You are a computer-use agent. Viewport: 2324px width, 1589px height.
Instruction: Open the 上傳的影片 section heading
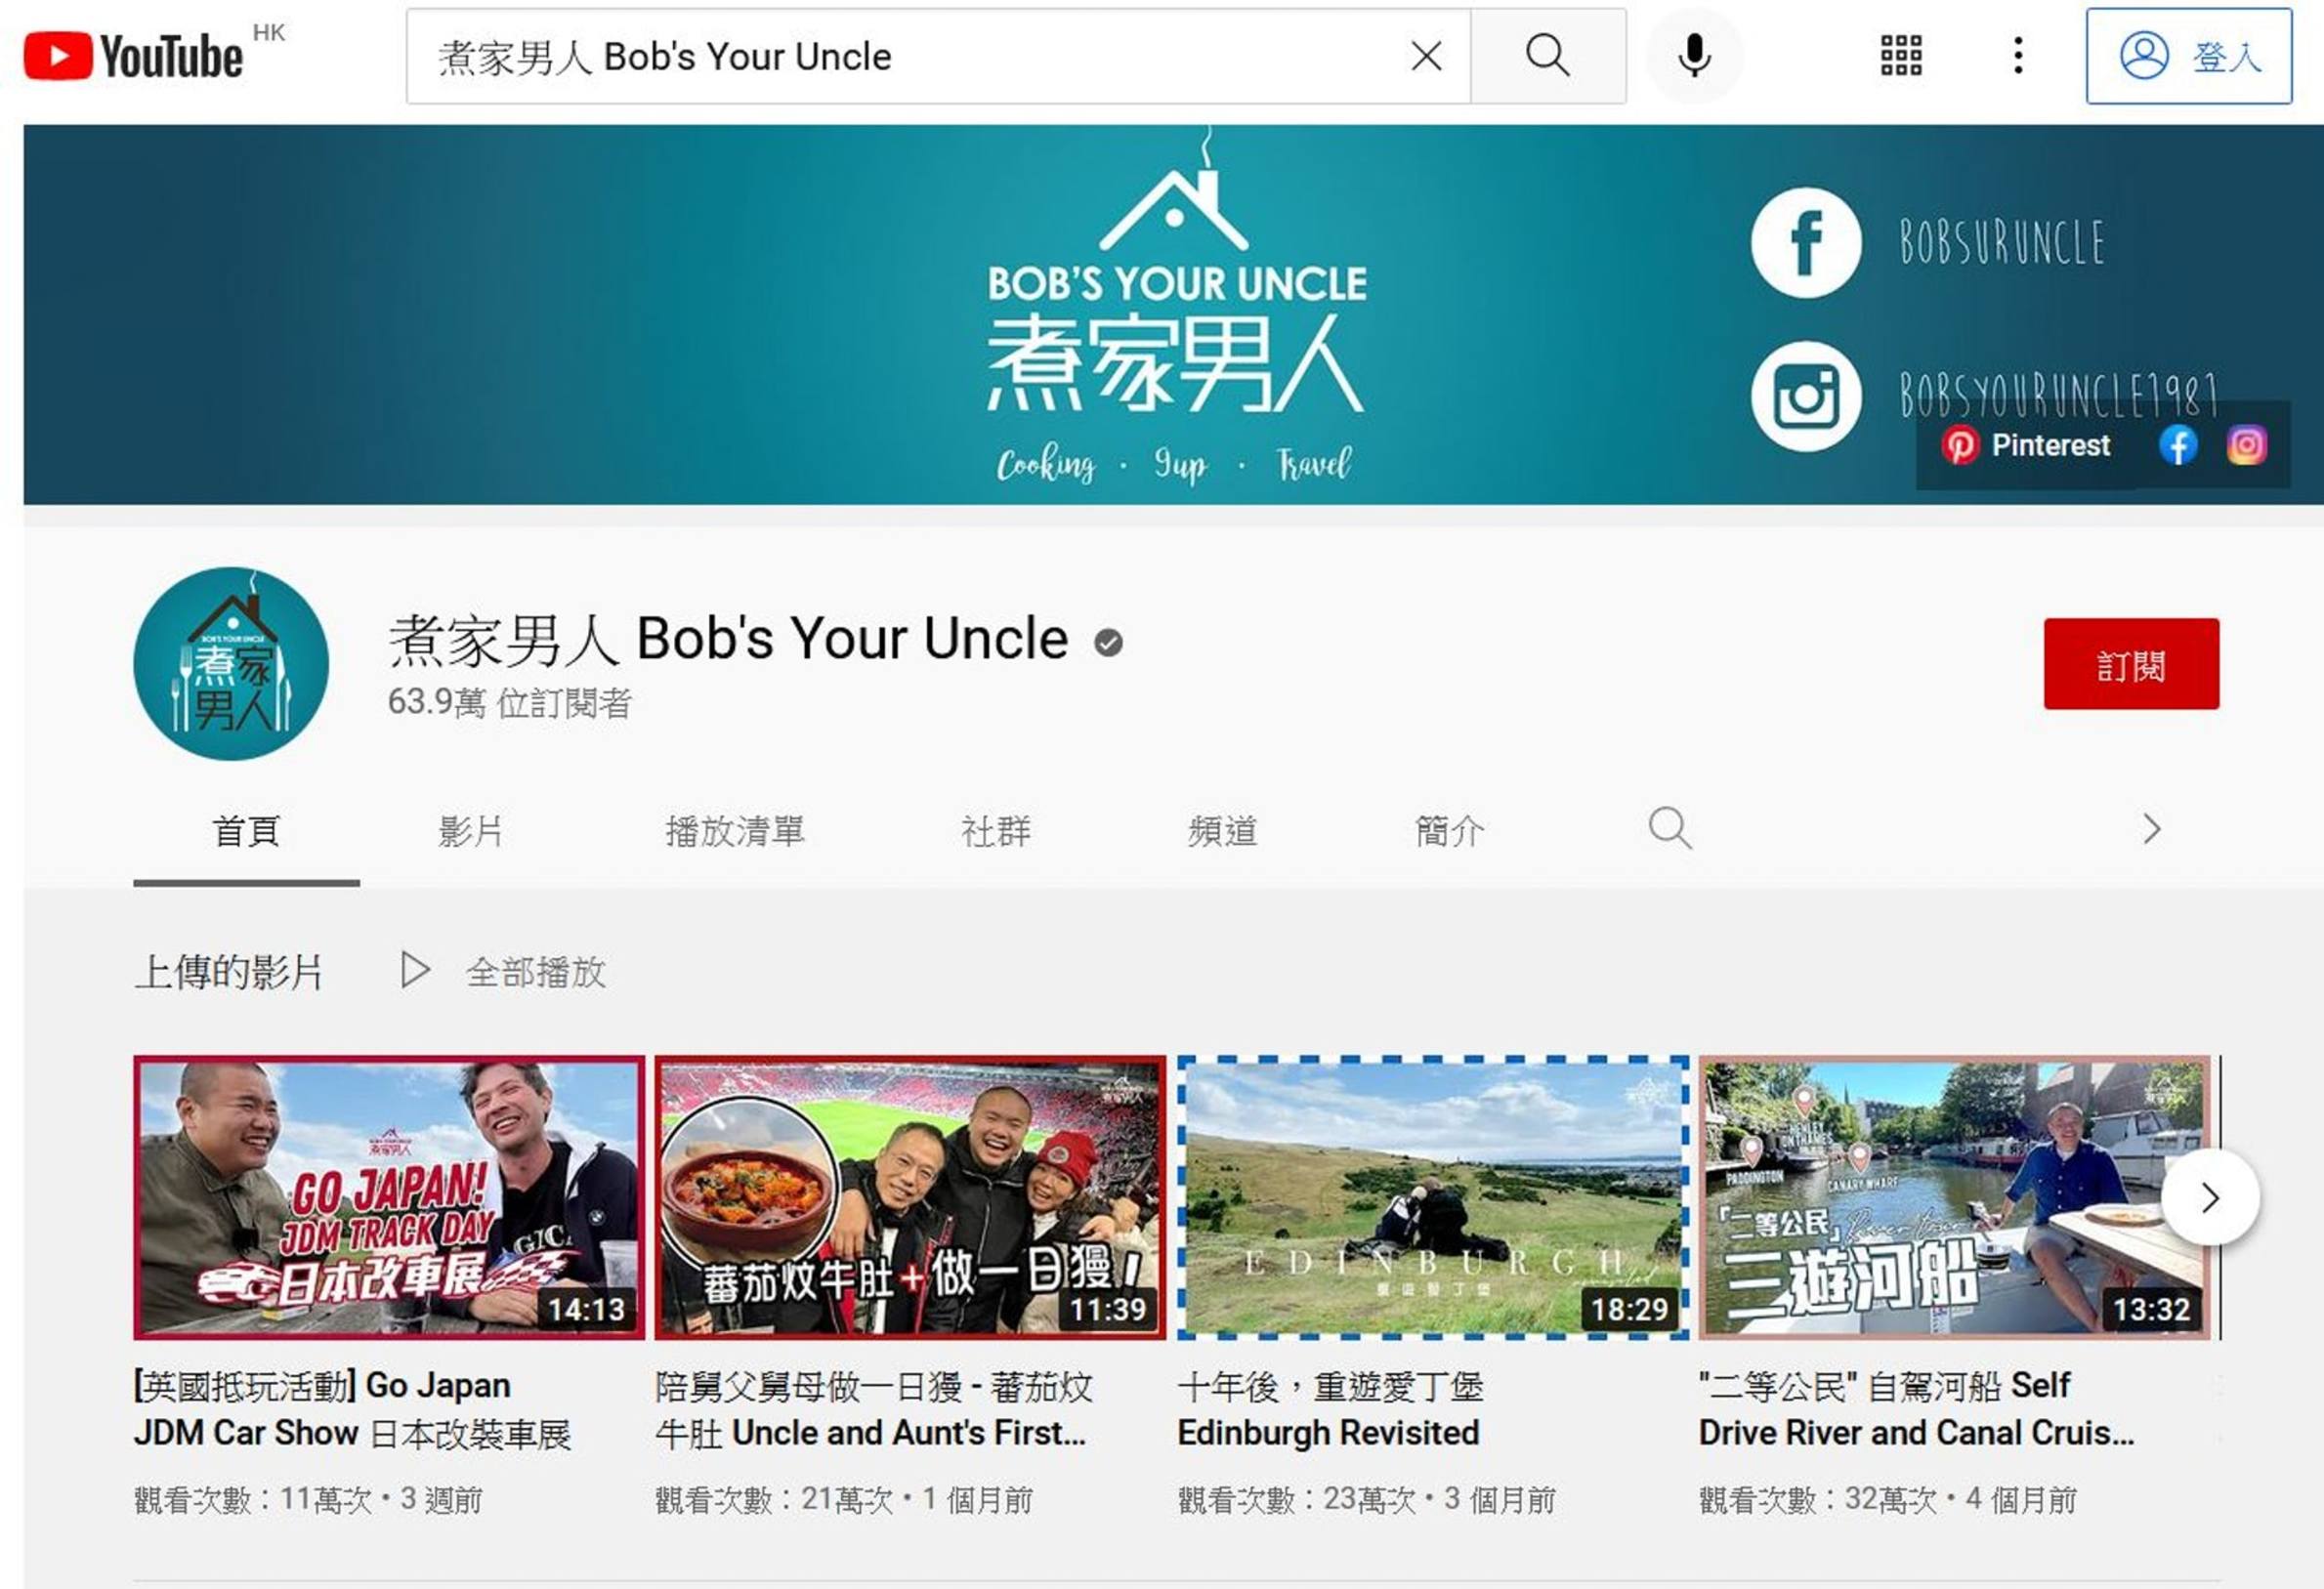click(229, 971)
